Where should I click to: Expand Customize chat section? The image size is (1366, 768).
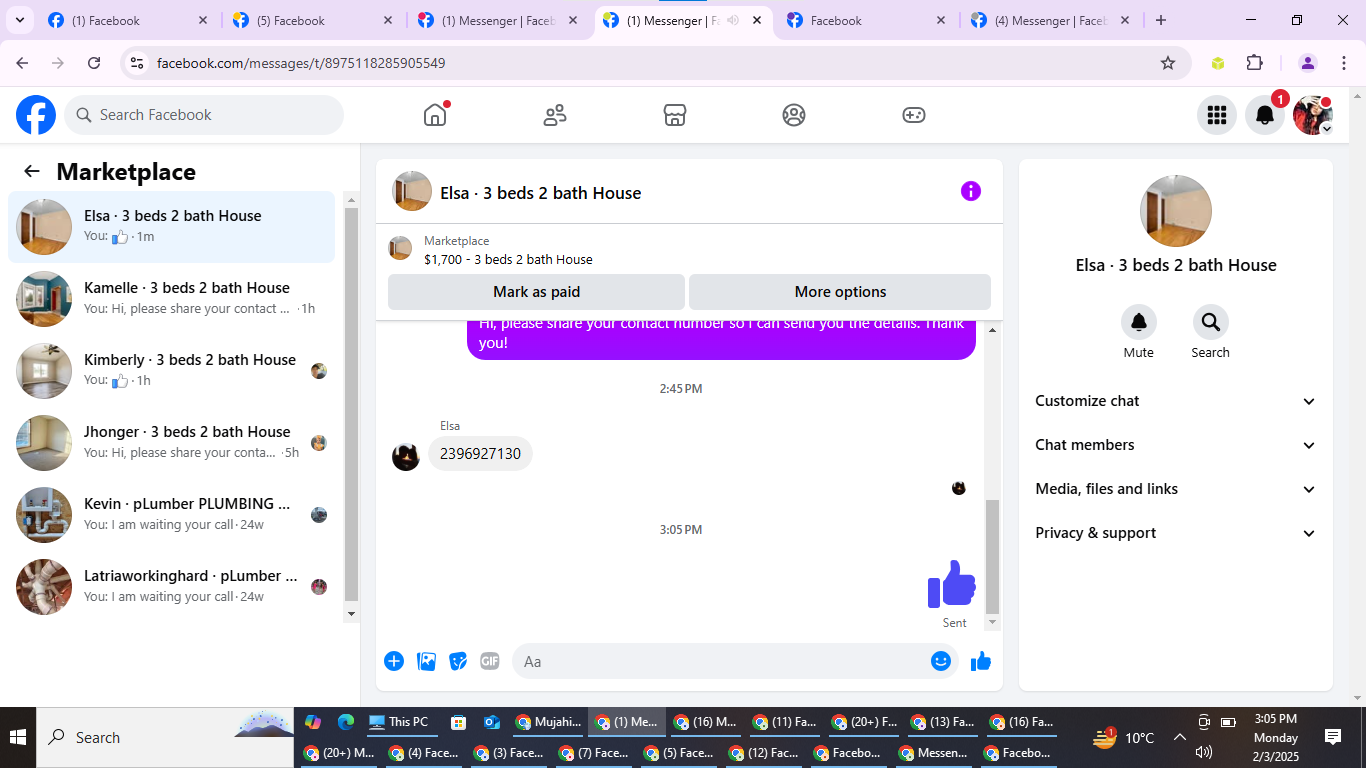pos(1176,401)
